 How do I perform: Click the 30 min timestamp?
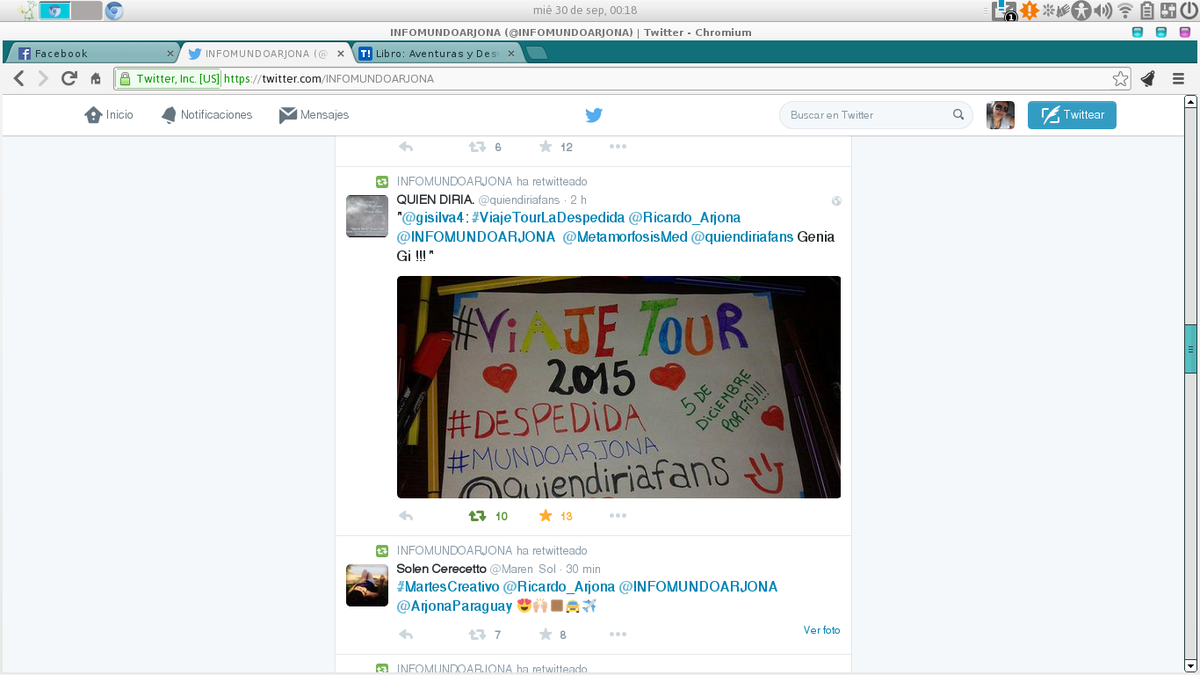point(583,569)
